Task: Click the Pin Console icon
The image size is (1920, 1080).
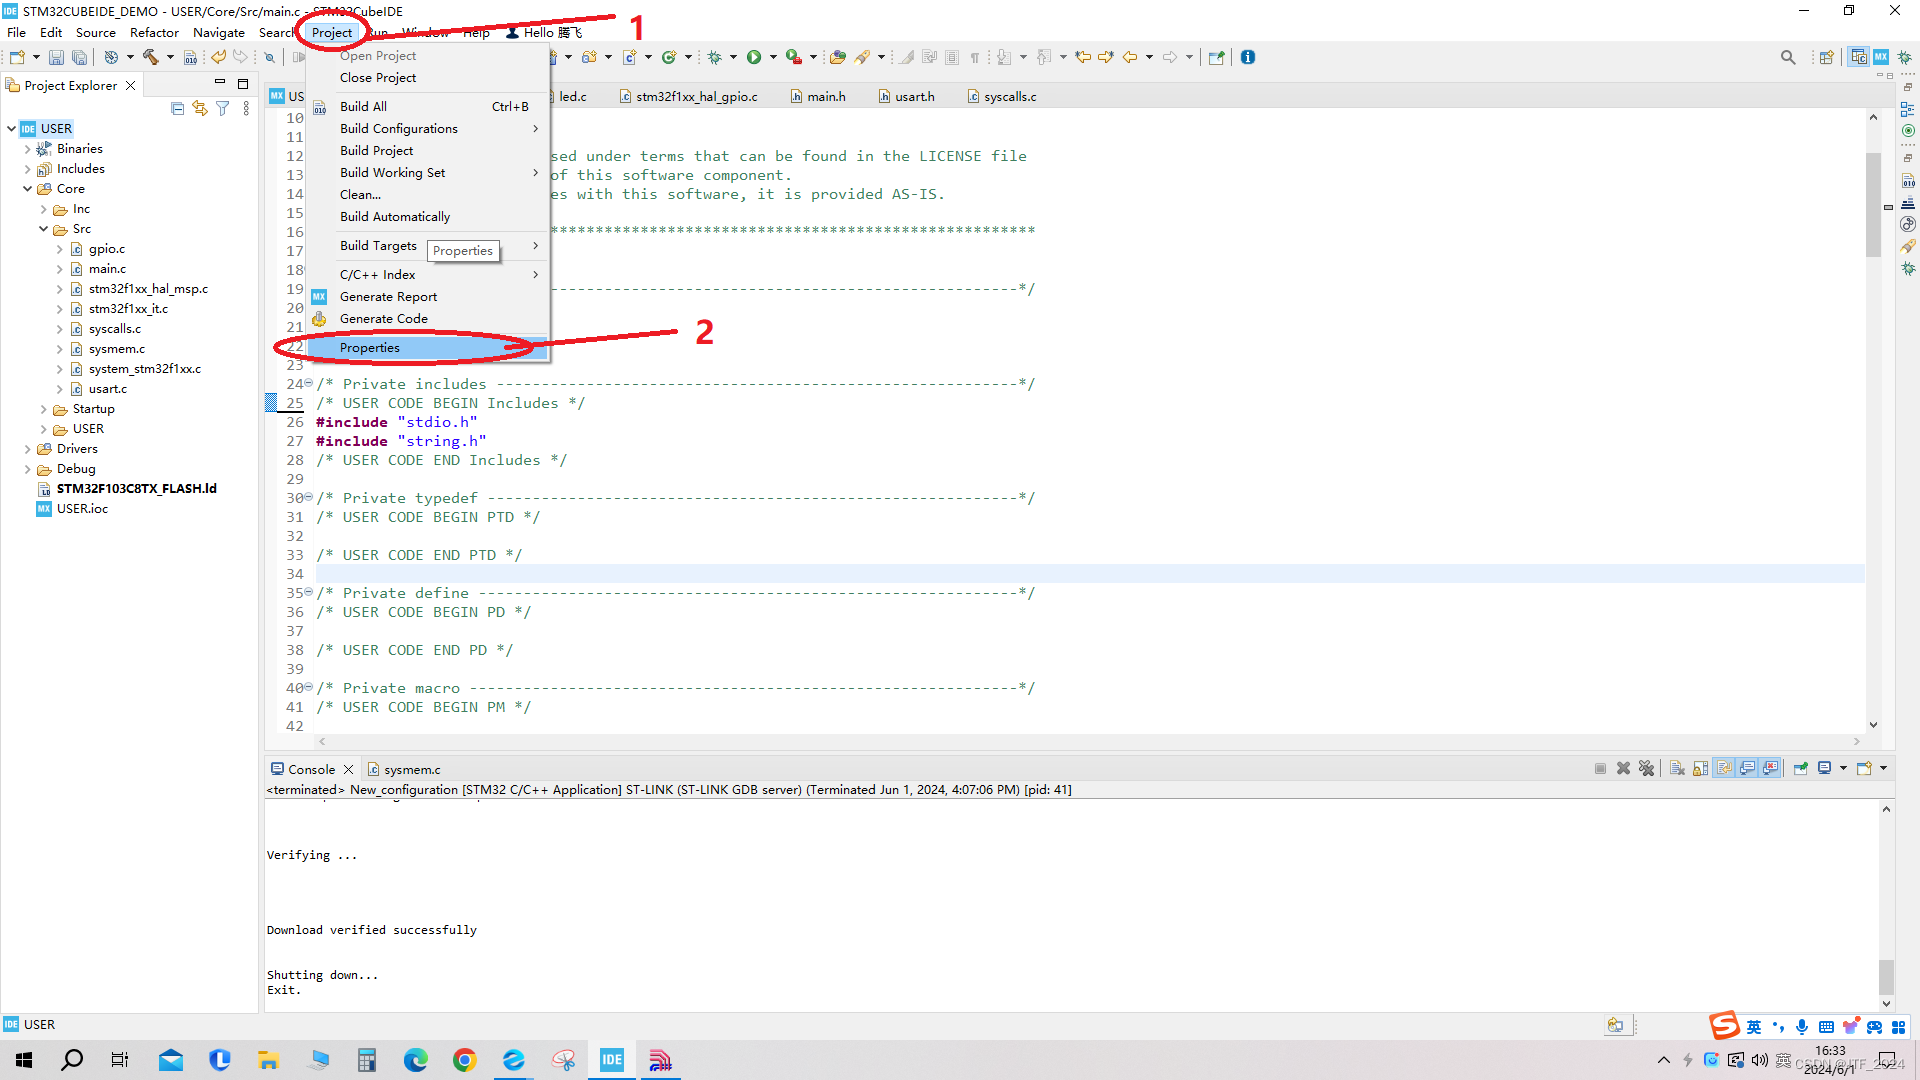Action: click(x=1800, y=768)
